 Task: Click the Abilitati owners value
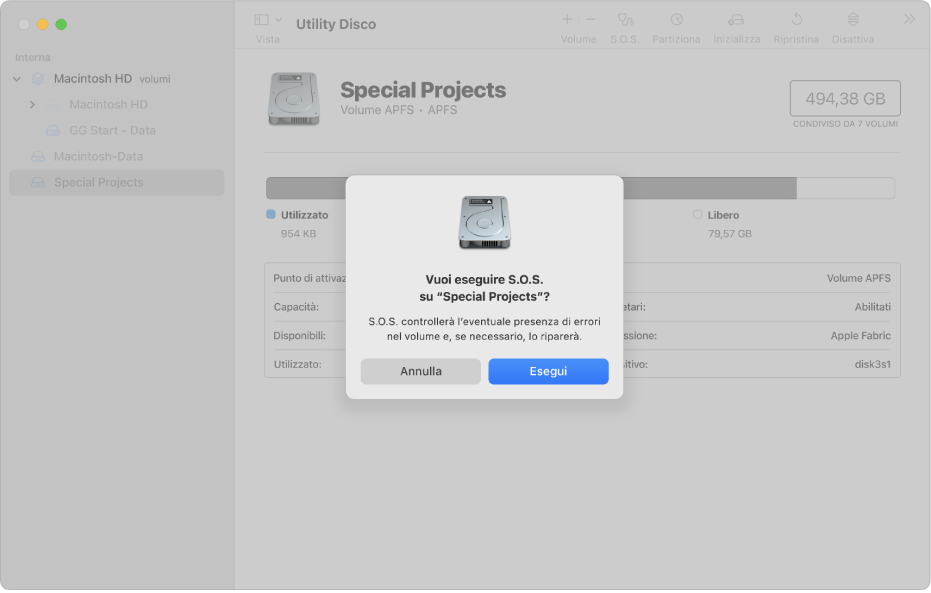872,307
